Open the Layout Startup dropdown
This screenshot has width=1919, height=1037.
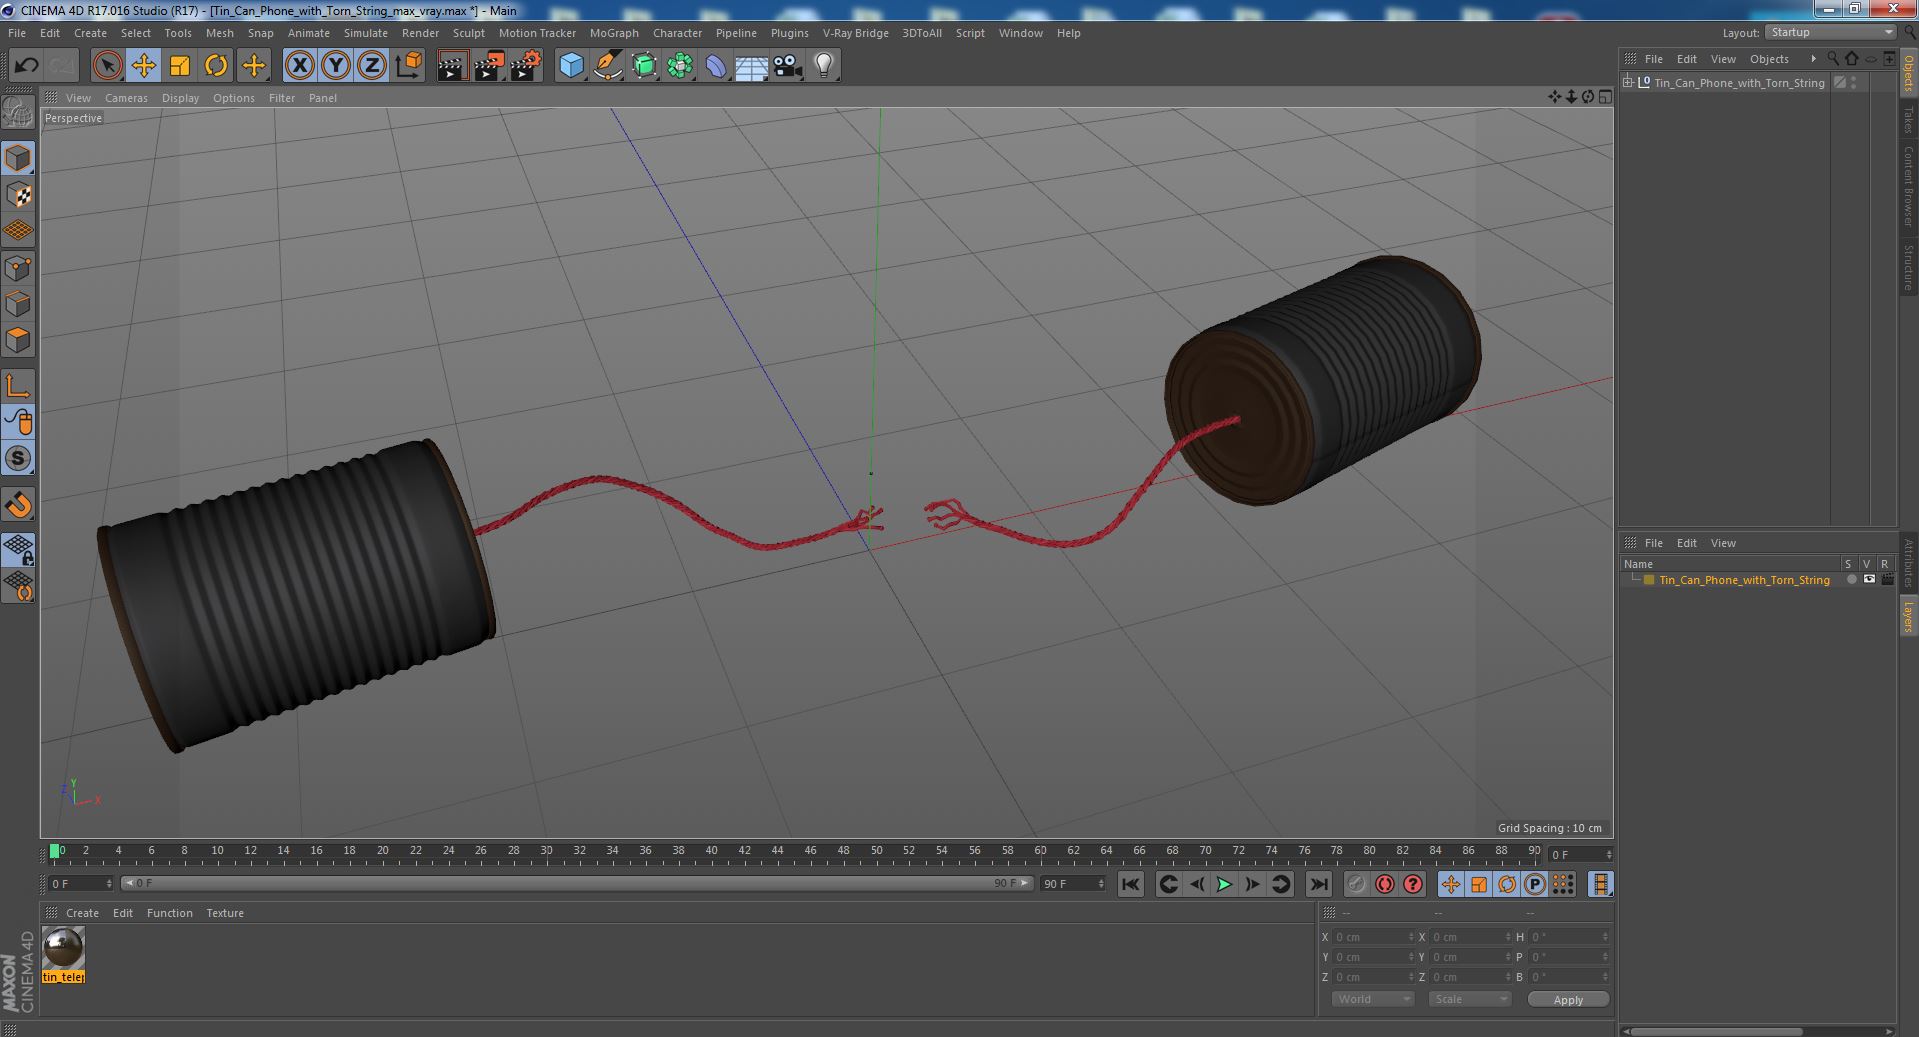(1831, 32)
